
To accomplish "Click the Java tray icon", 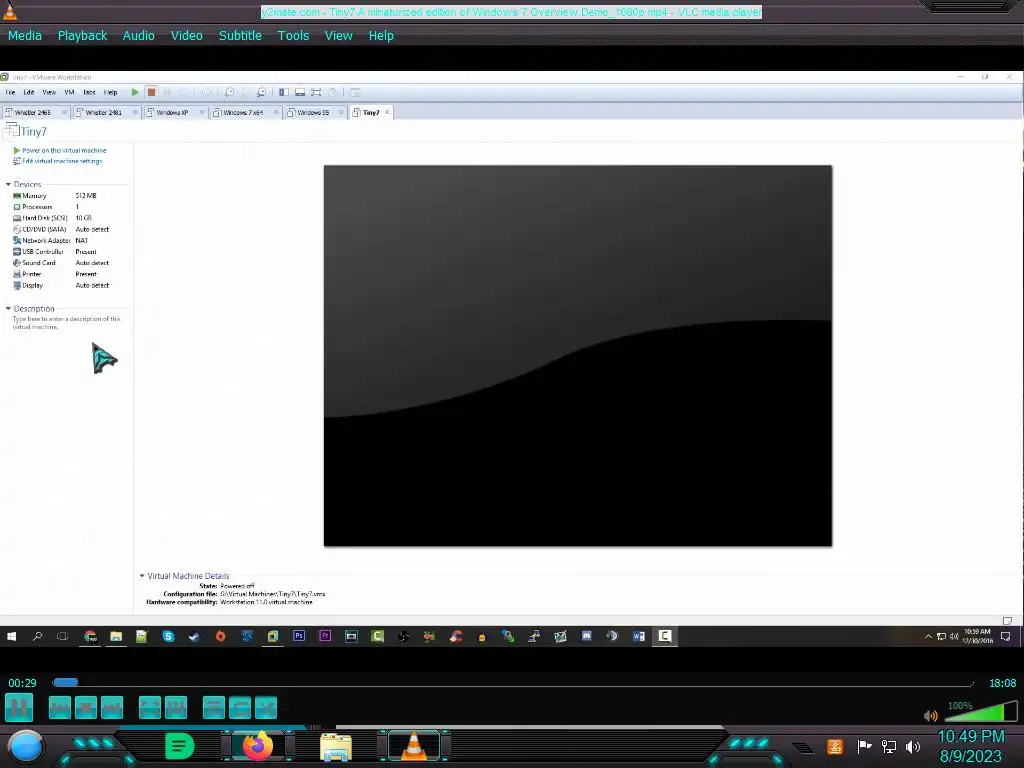I will [835, 746].
